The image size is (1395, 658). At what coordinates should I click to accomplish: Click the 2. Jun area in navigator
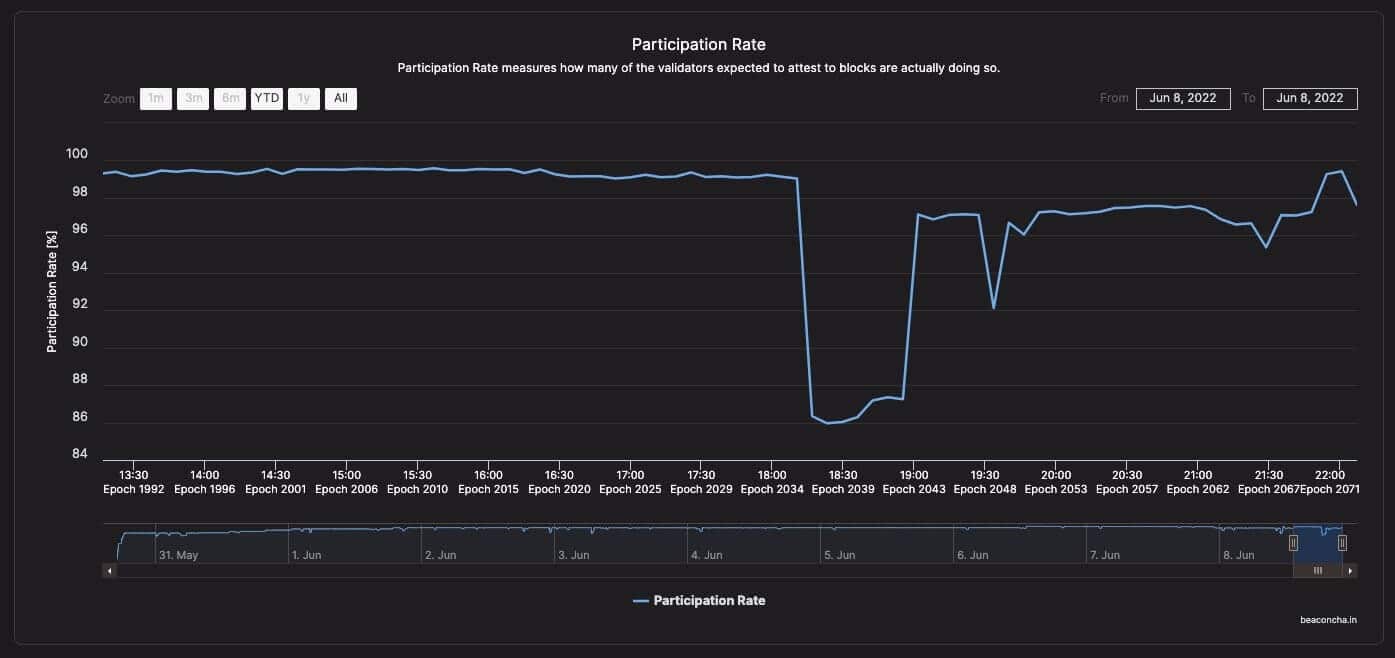(441, 554)
